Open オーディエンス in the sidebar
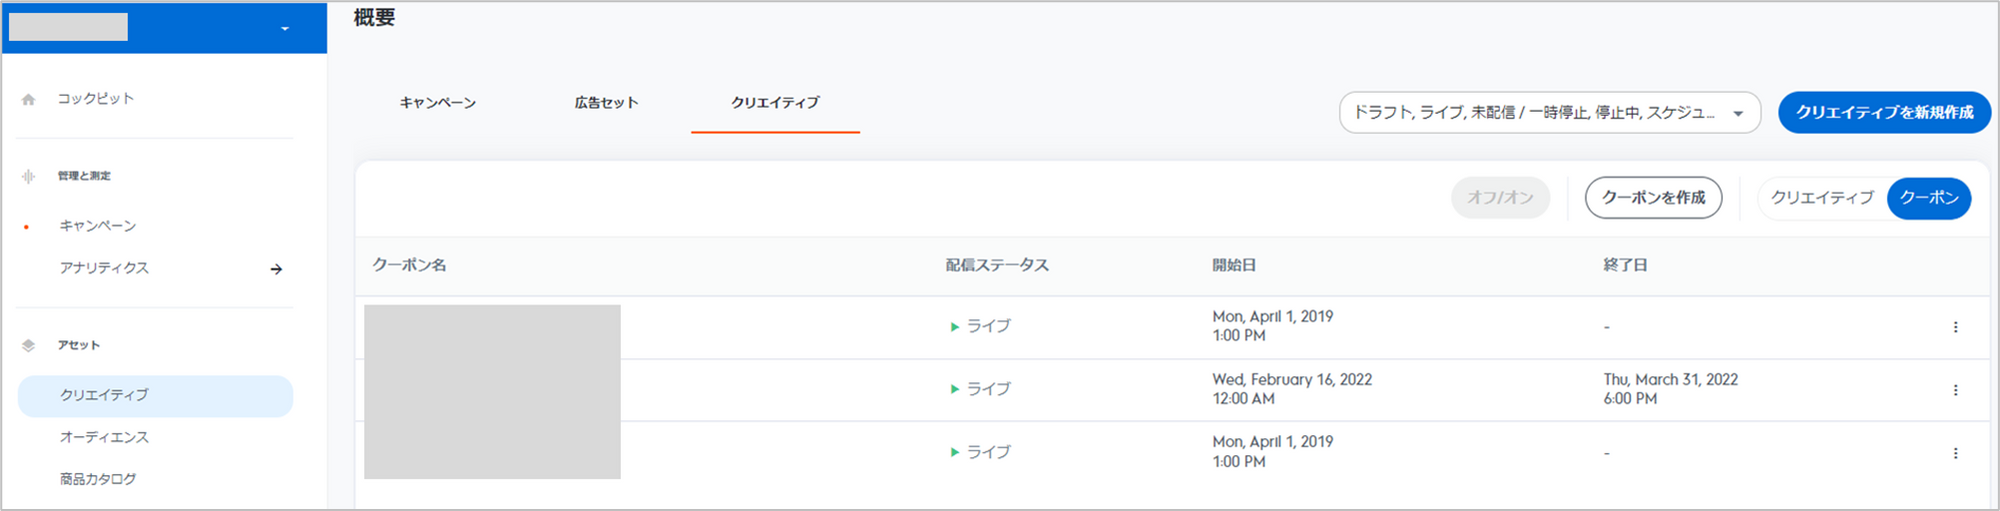 click(x=104, y=437)
